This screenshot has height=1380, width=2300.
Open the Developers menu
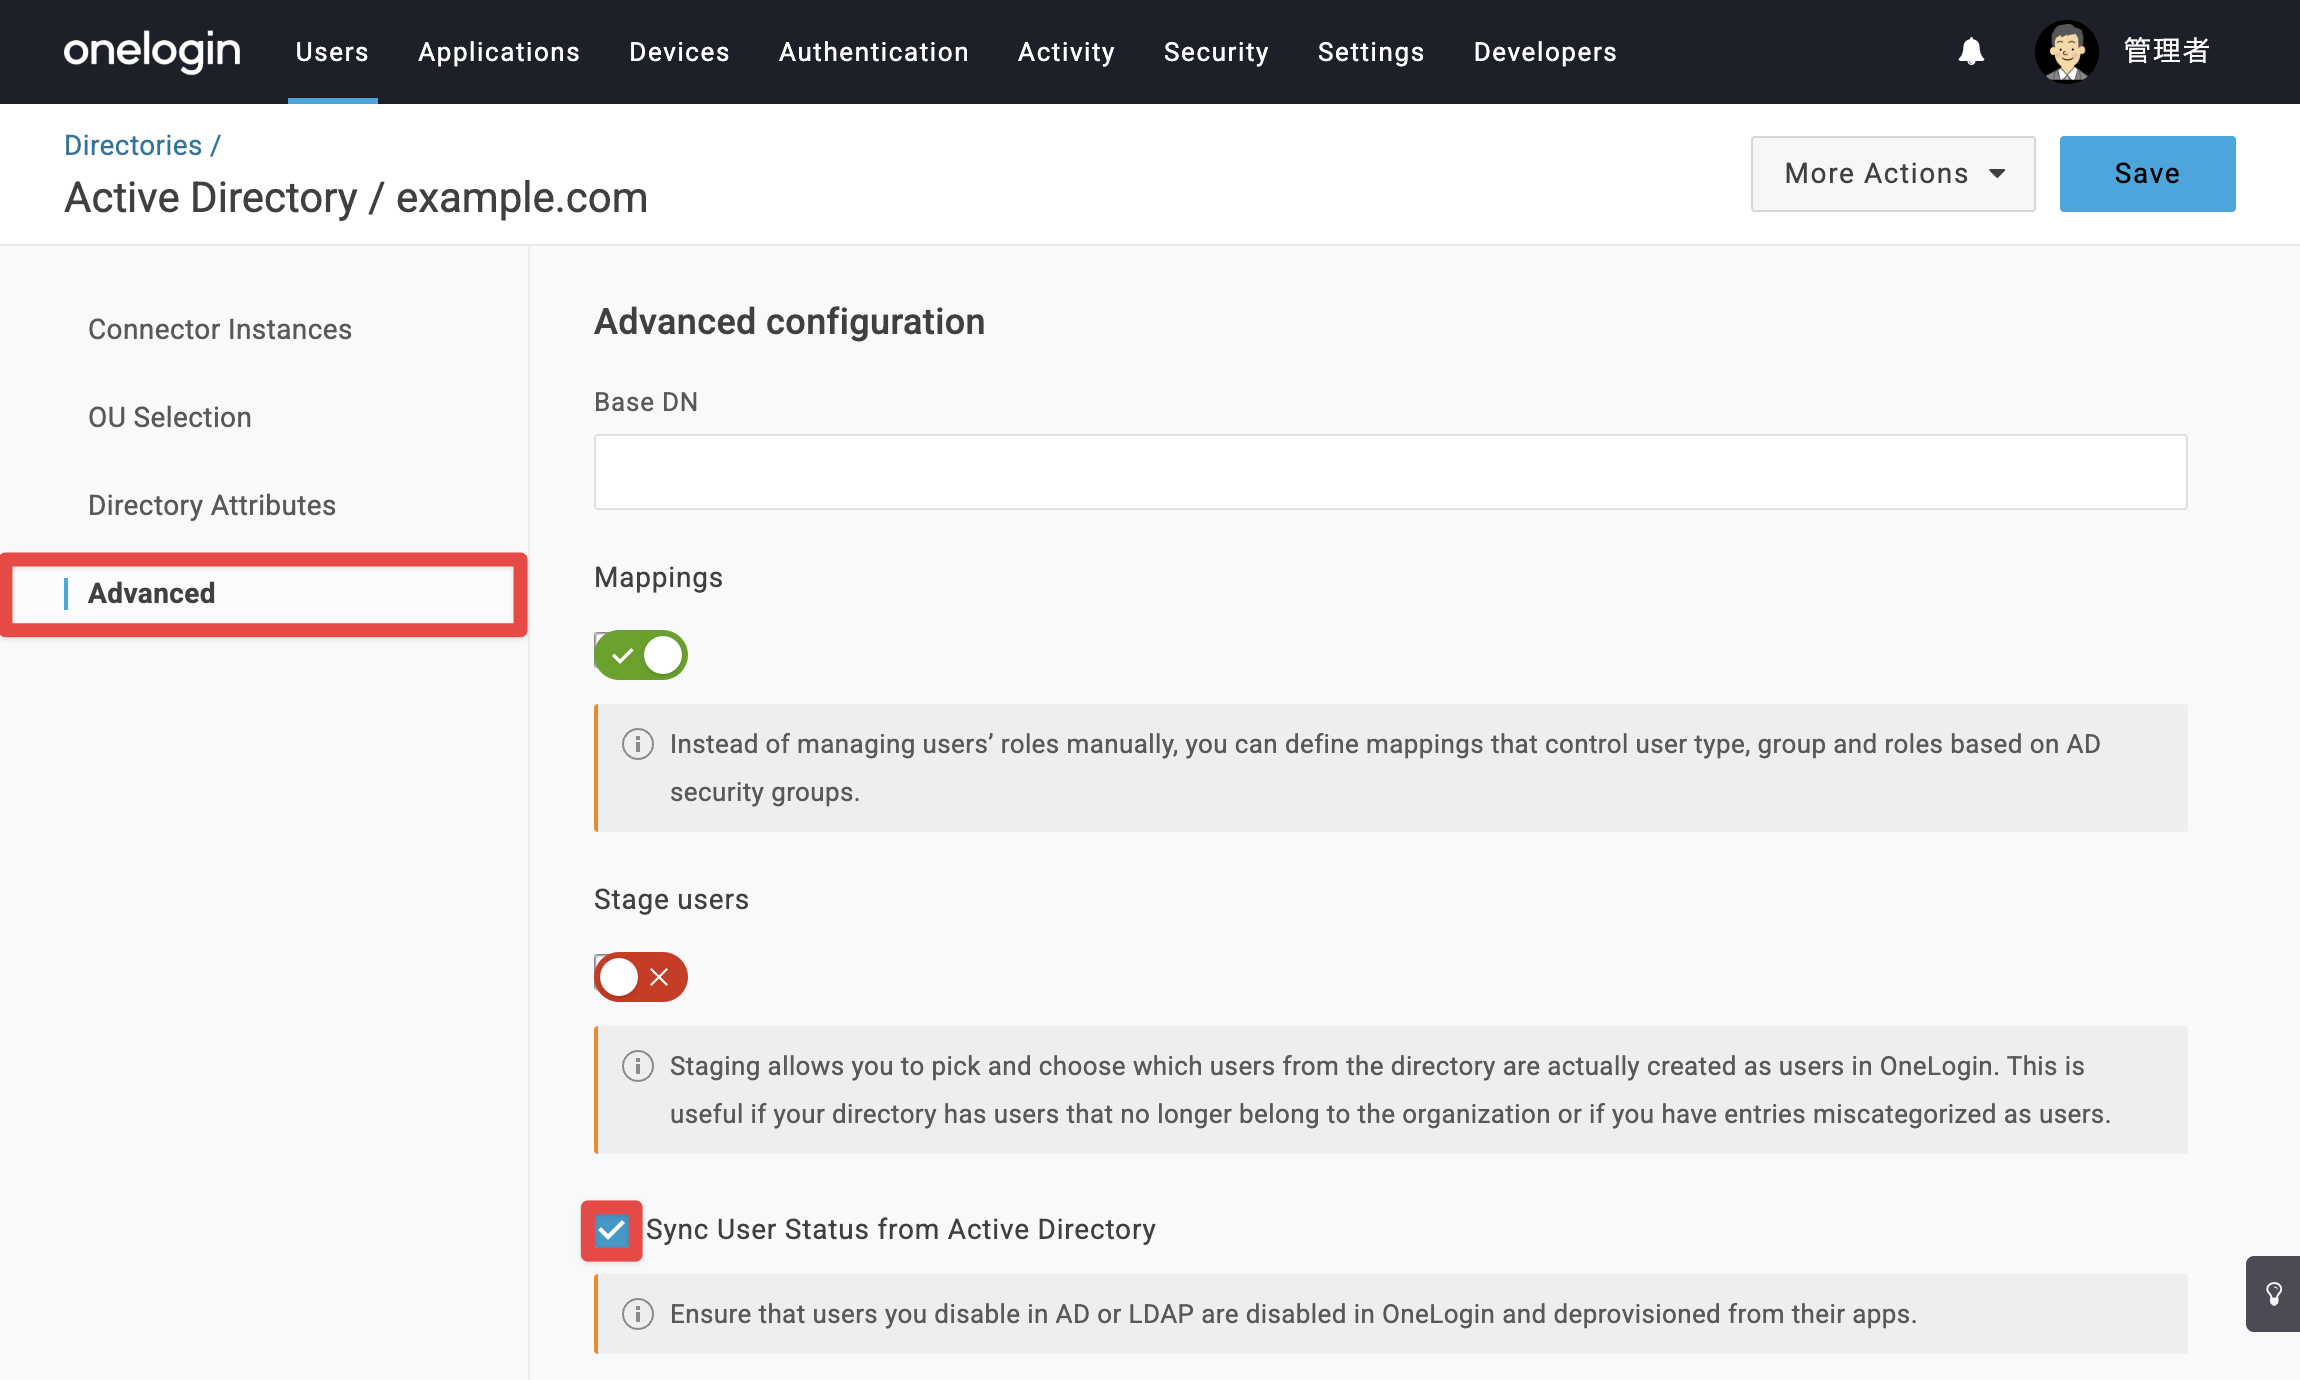pos(1545,52)
